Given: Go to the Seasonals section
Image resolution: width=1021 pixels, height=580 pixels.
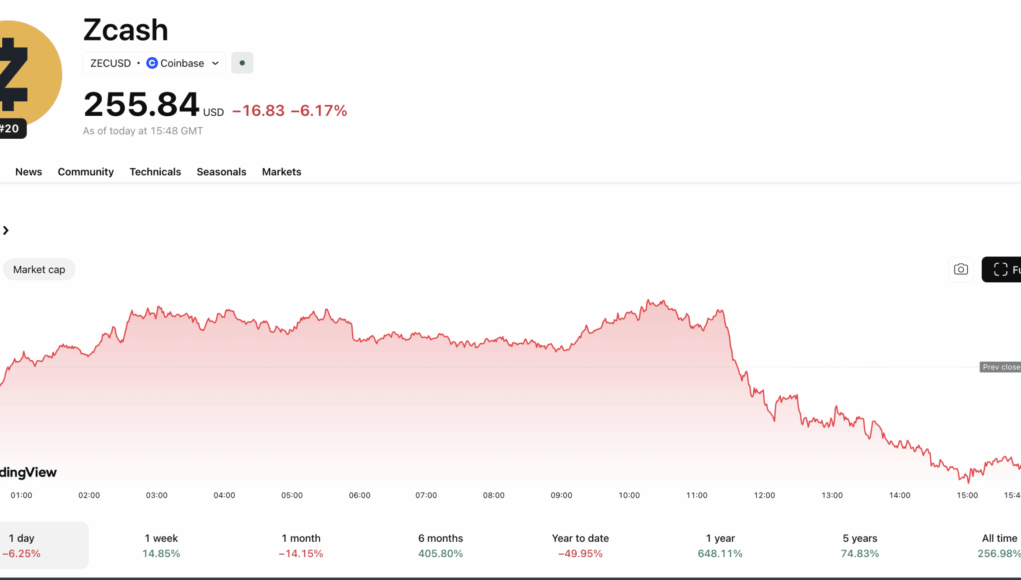Looking at the screenshot, I should [x=221, y=172].
